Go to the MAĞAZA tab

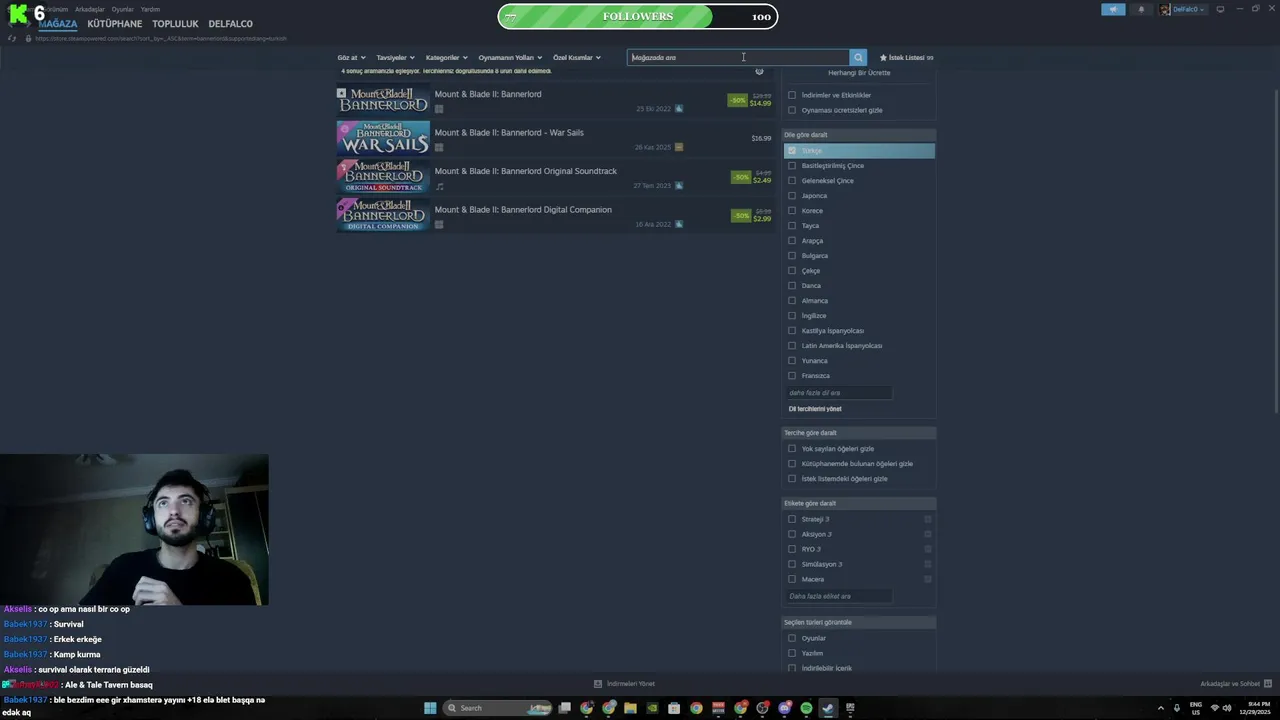tap(58, 24)
